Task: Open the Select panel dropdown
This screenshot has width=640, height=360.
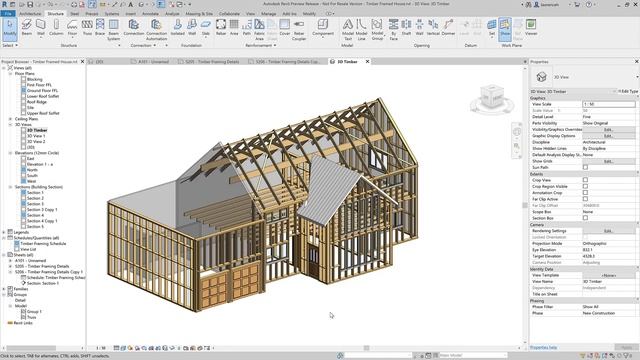Action: [10, 45]
